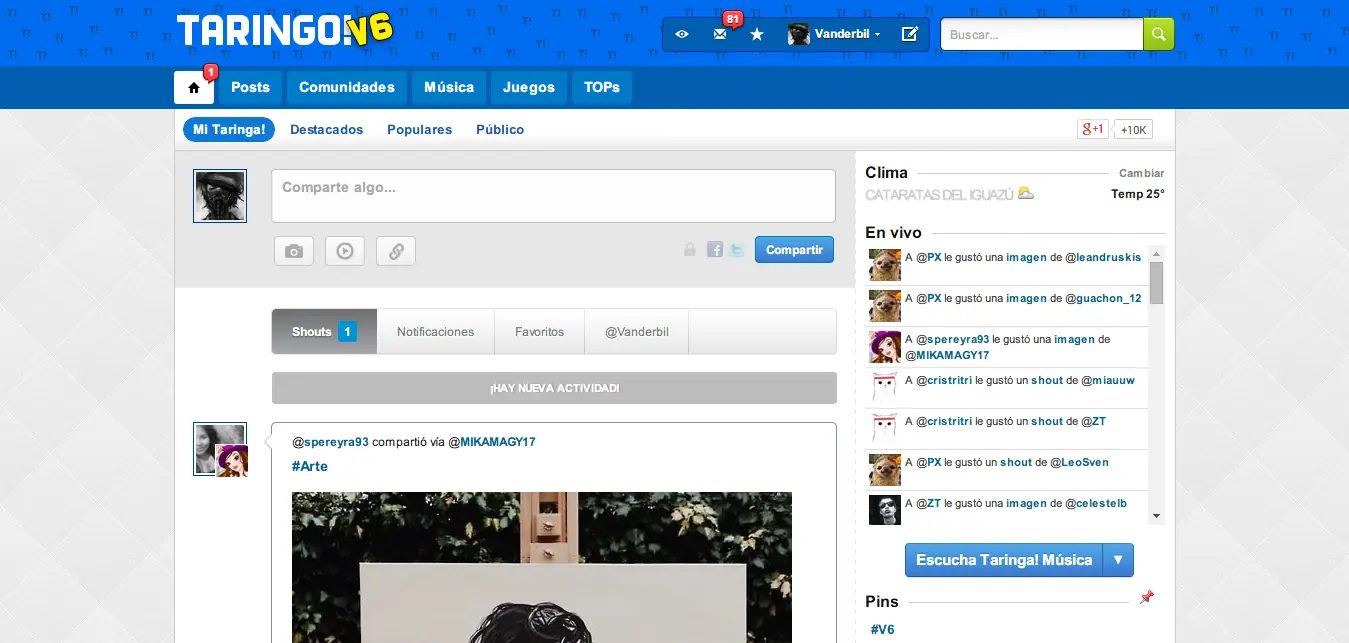The width and height of the screenshot is (1349, 643).
Task: Click the @leandruskis link in En vivo
Action: coord(1103,257)
